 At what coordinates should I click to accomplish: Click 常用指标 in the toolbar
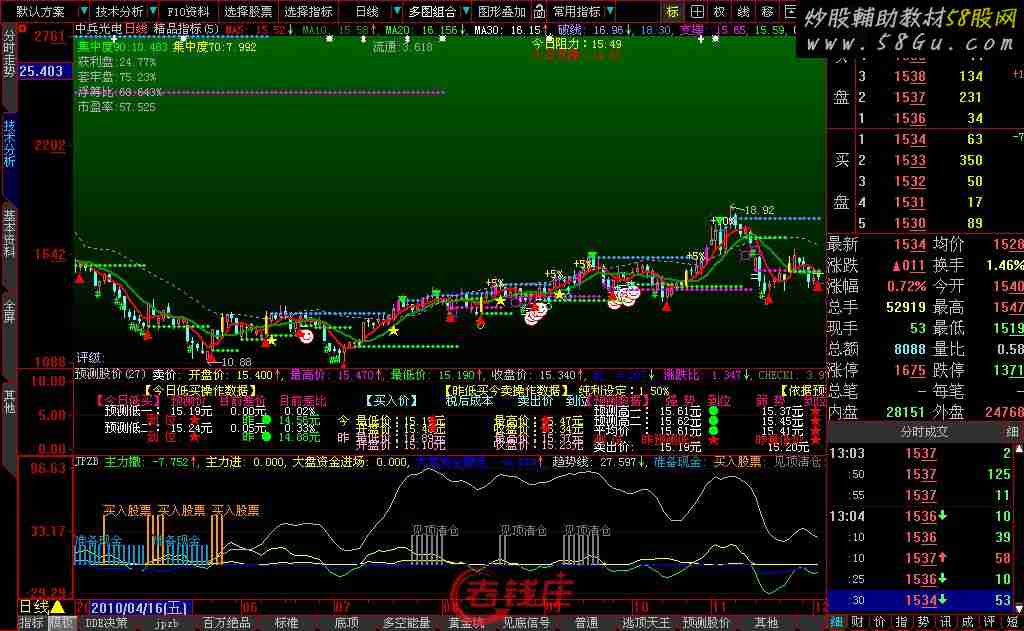tap(577, 12)
